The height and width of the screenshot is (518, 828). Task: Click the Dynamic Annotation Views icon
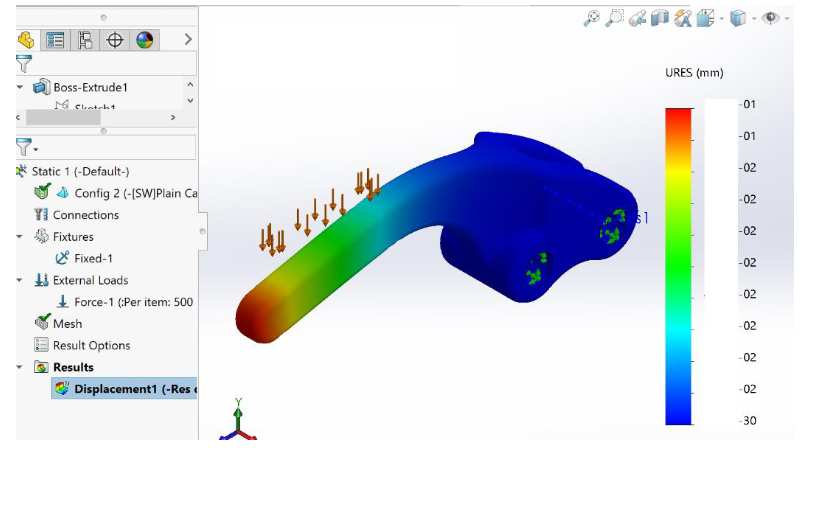coord(683,18)
